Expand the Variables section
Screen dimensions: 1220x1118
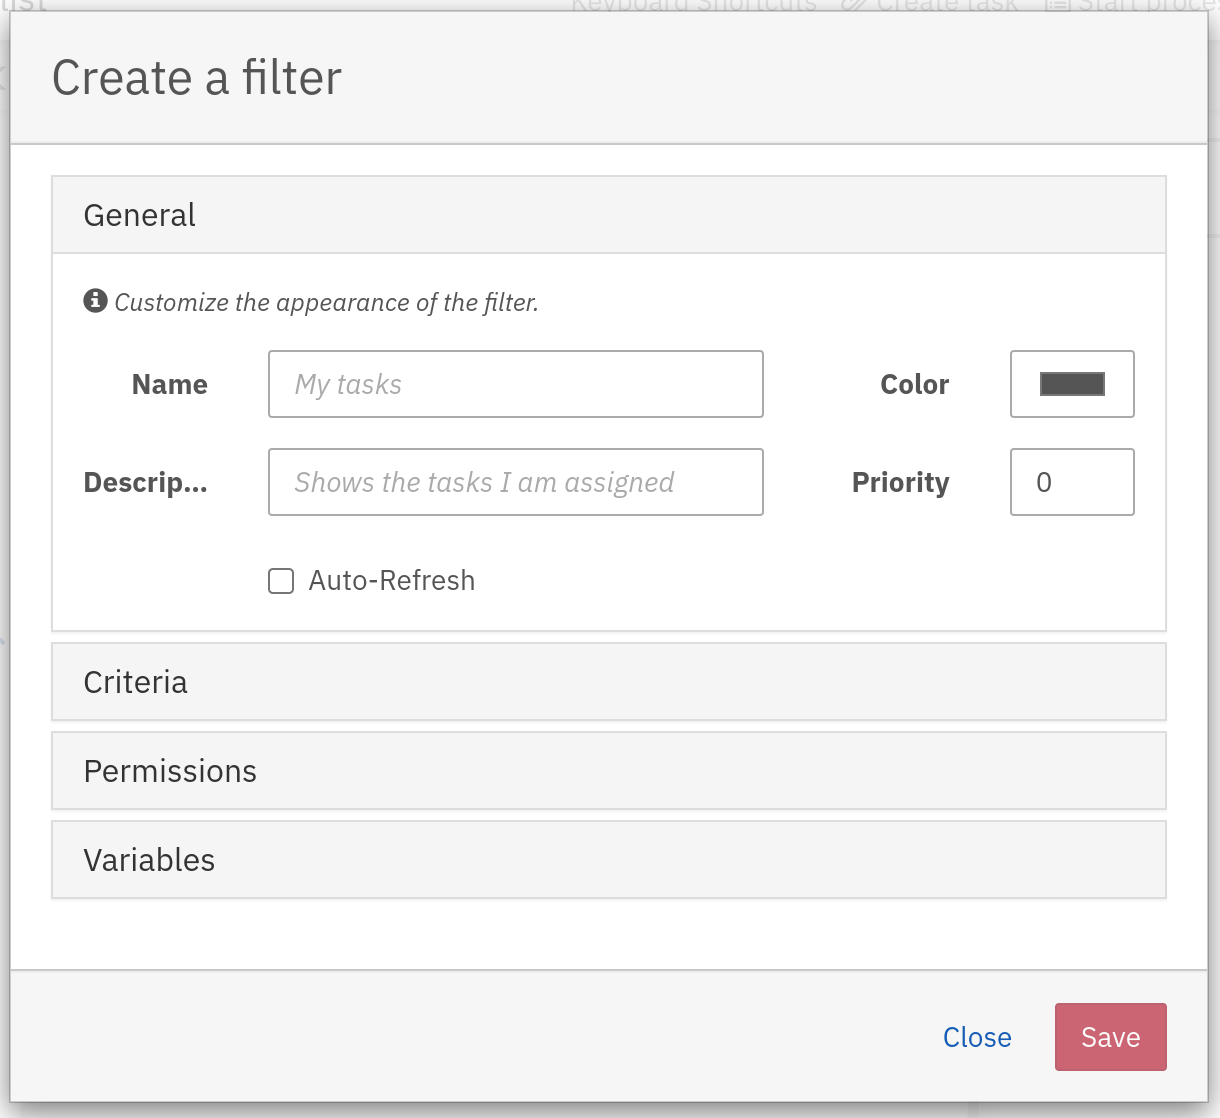coord(148,859)
